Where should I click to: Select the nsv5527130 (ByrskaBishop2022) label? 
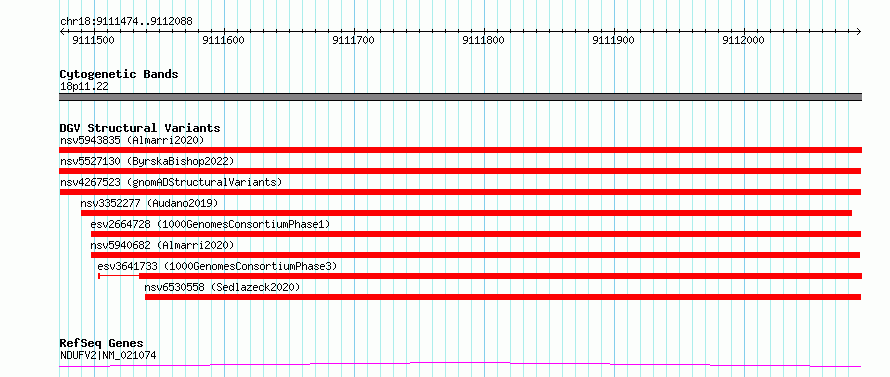tap(147, 161)
